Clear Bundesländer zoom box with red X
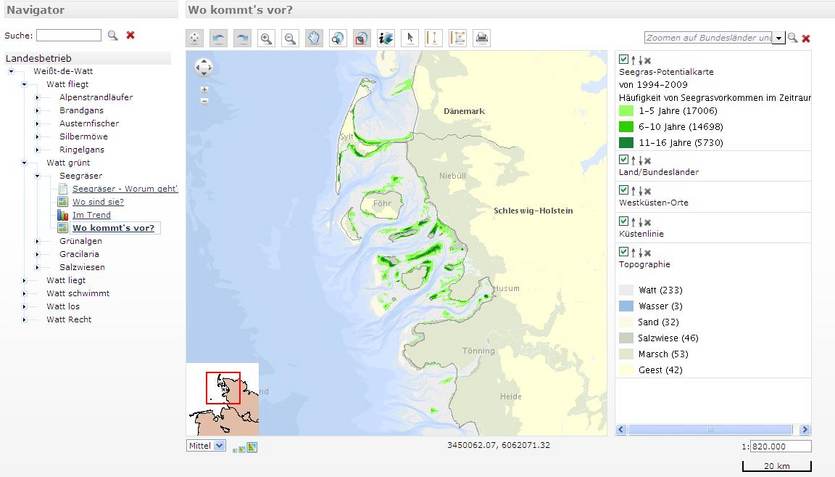Image resolution: width=835 pixels, height=477 pixels. [x=806, y=38]
